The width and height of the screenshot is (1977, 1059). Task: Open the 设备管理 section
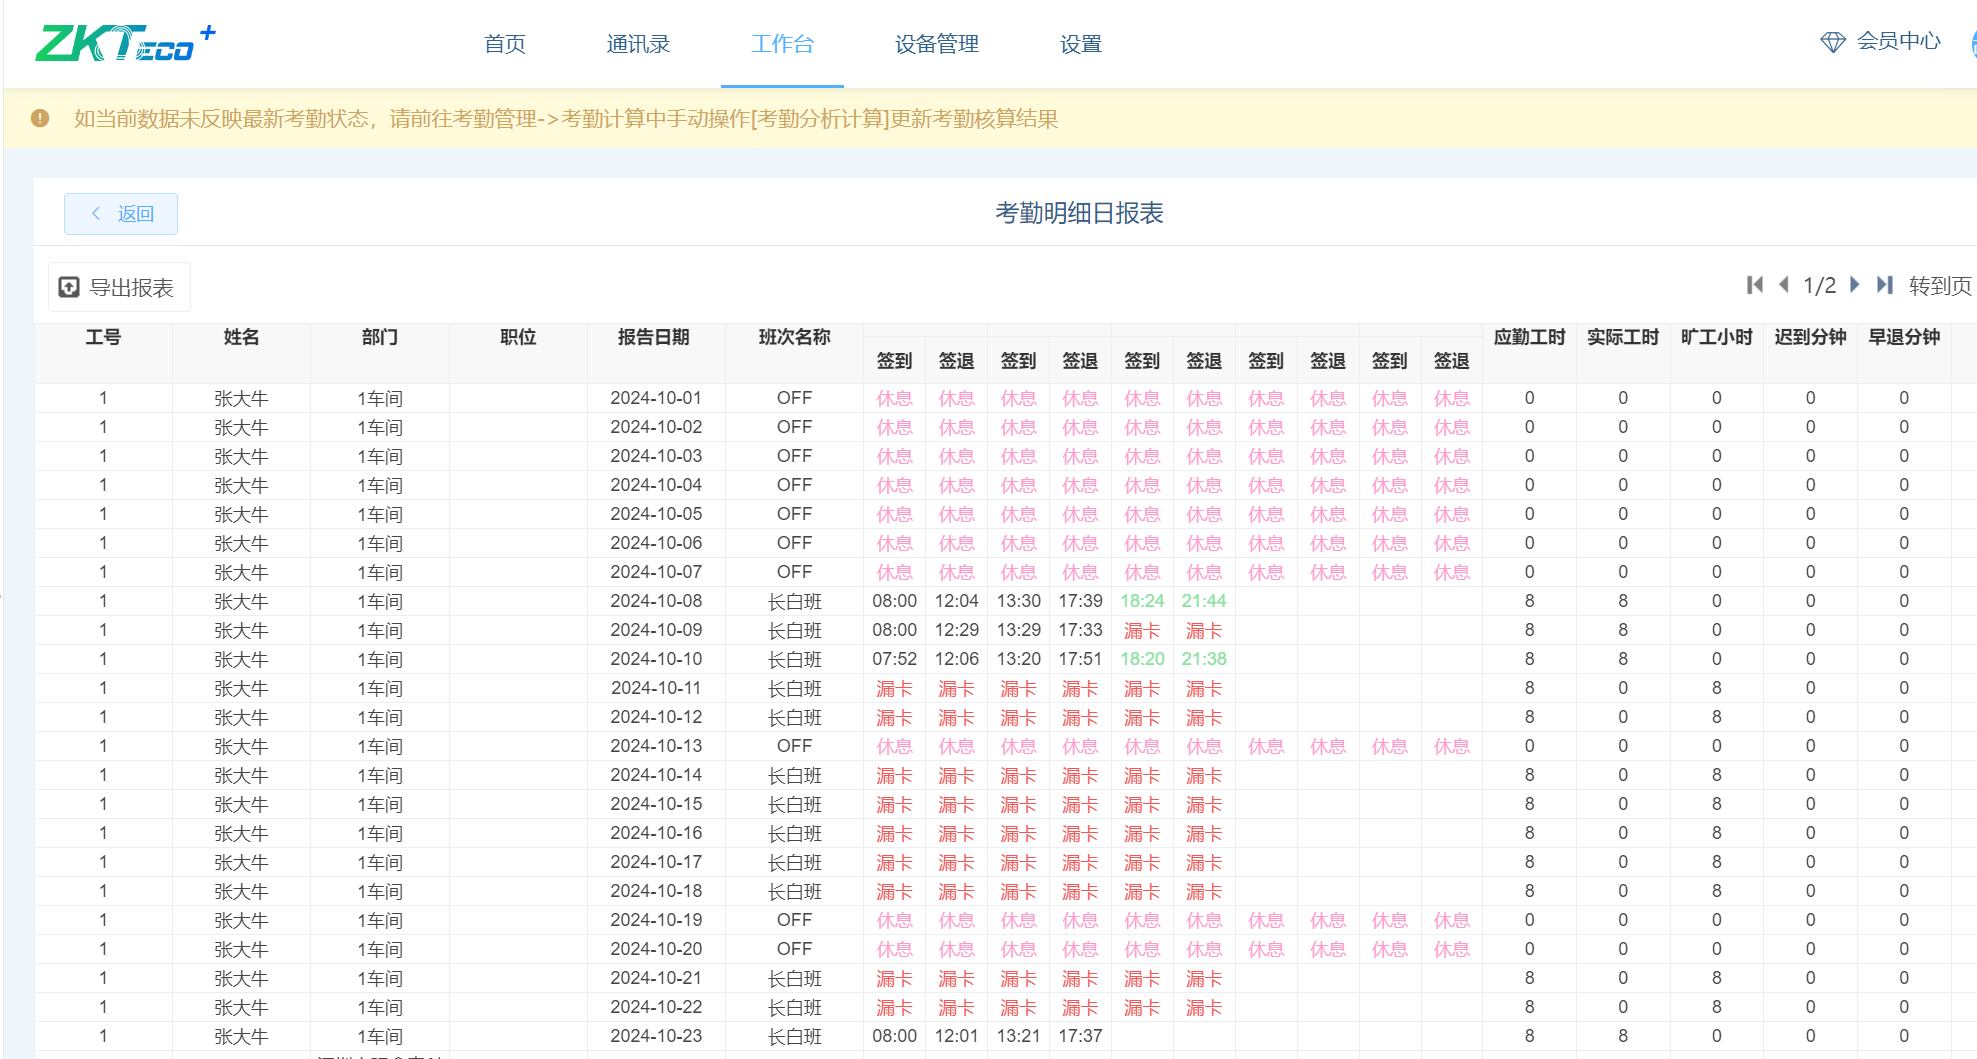coord(935,44)
